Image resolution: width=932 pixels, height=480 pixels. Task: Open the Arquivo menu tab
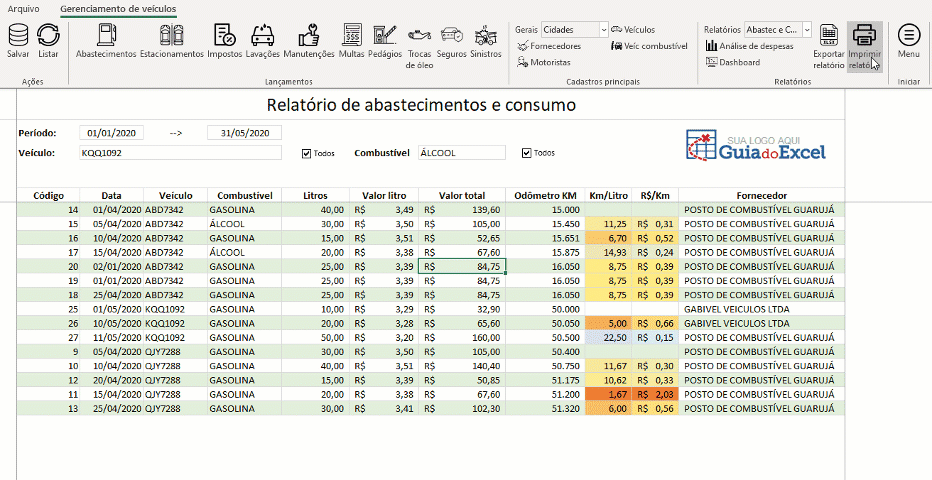tap(24, 8)
